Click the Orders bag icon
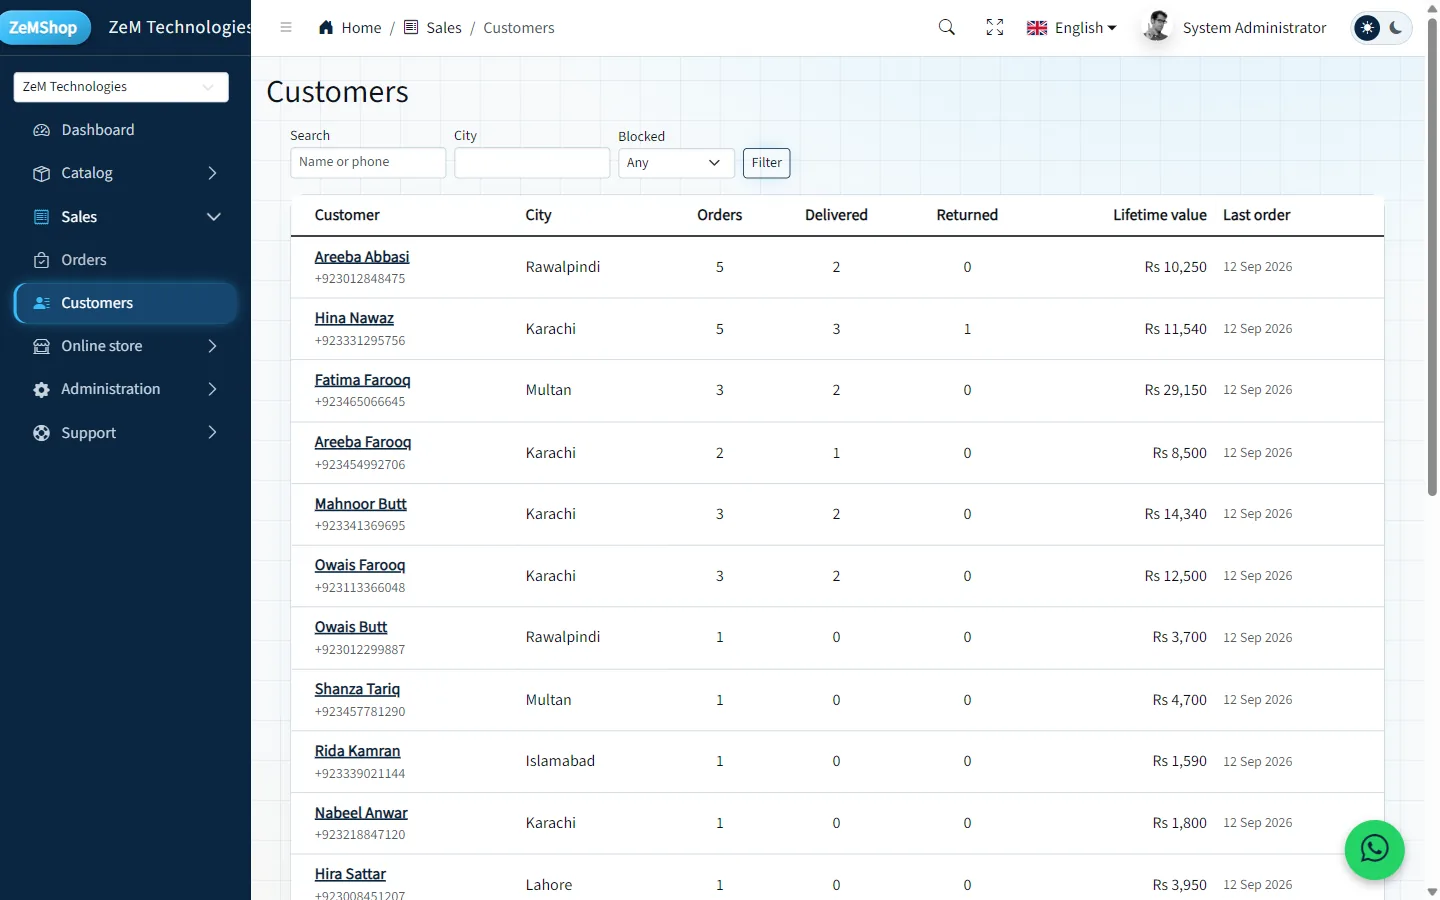1440x900 pixels. coord(41,260)
